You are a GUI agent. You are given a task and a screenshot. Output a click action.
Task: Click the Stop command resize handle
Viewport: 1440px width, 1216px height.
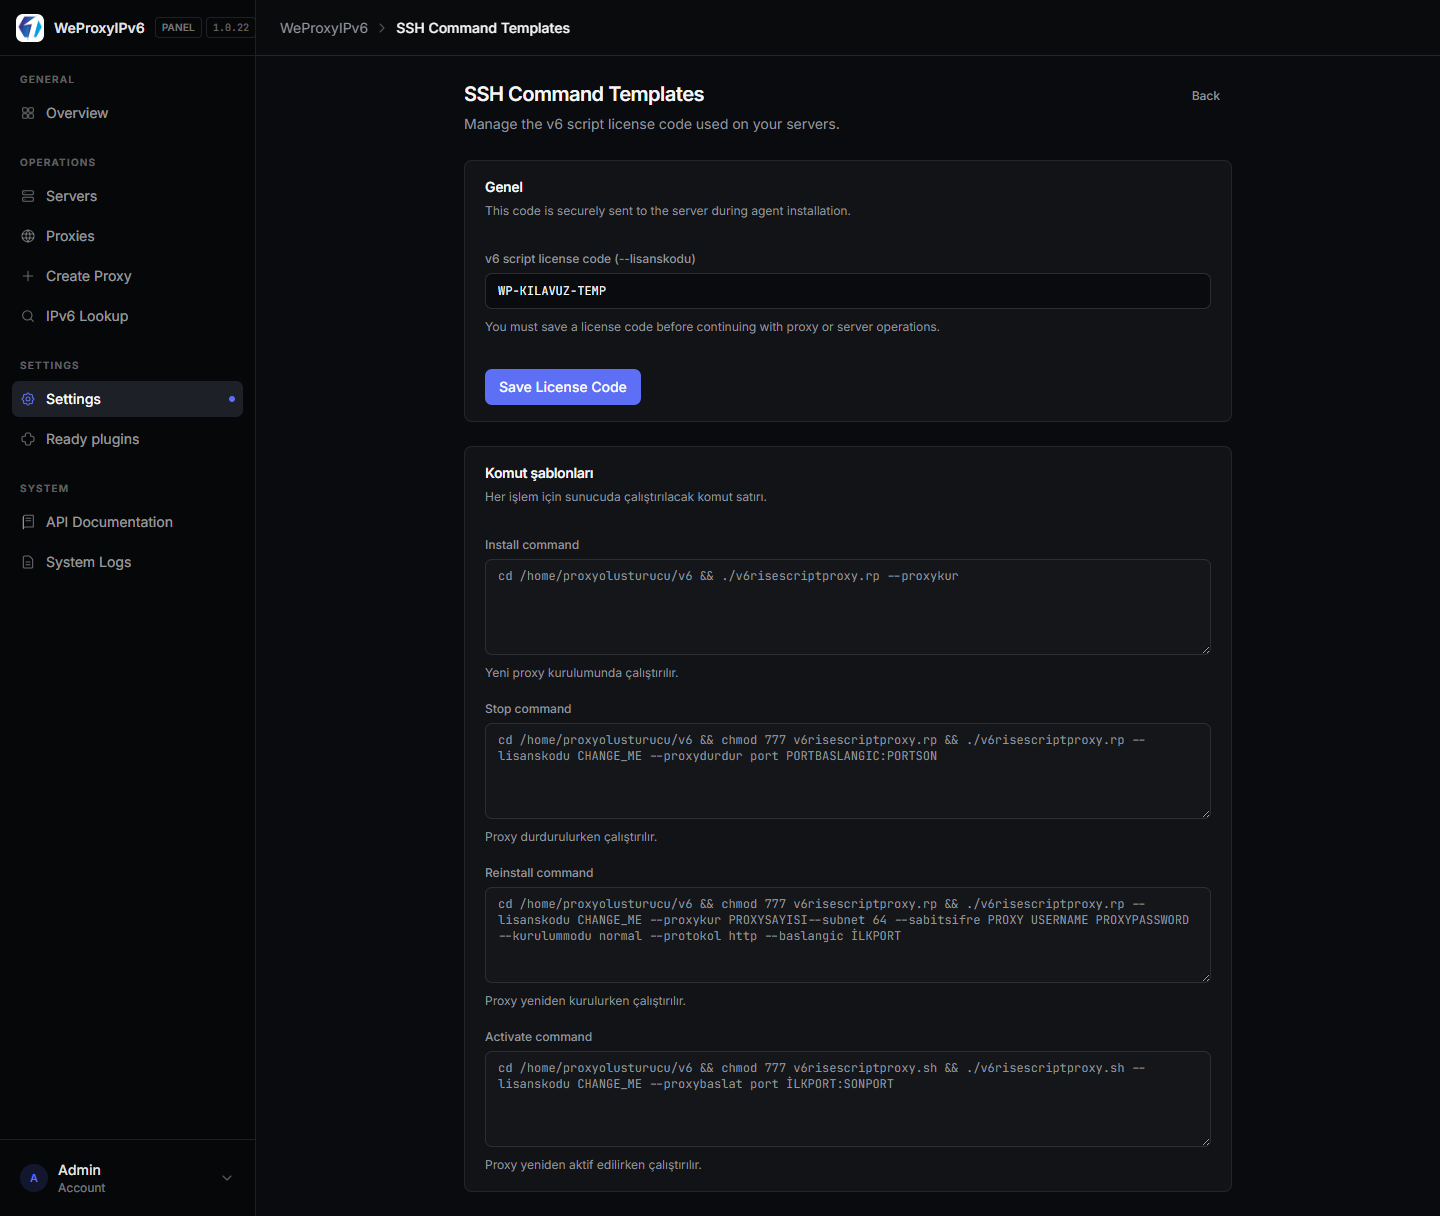[1206, 814]
